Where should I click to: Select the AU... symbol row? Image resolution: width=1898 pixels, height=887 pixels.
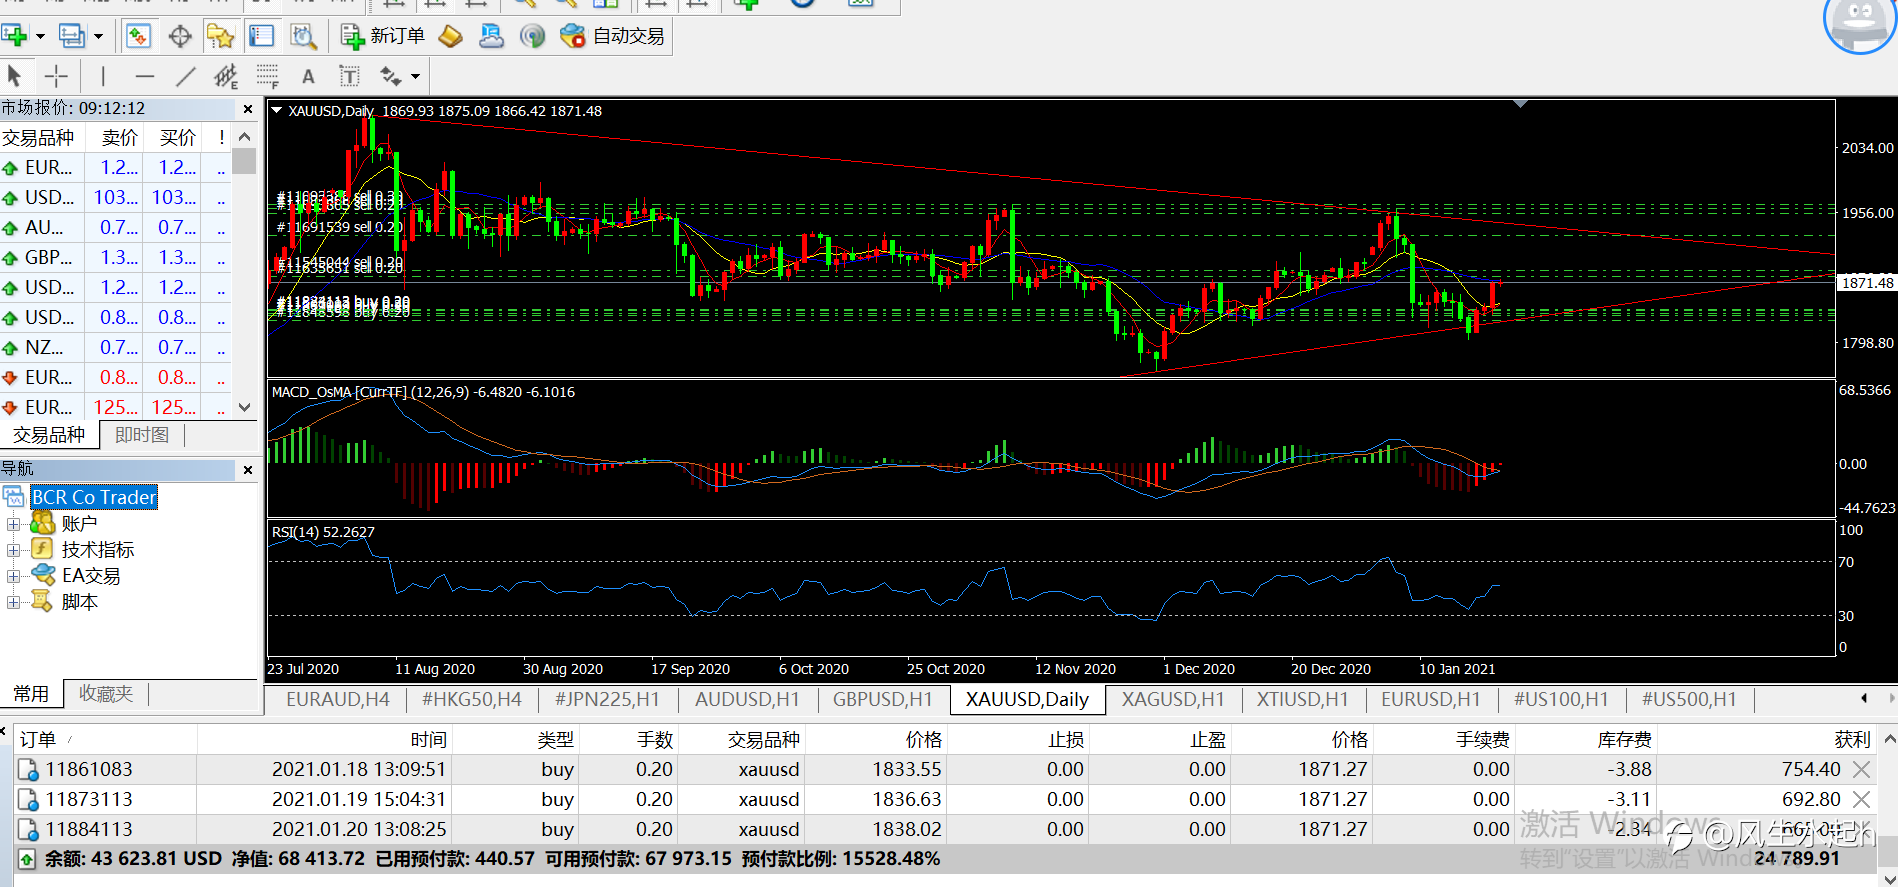coord(115,227)
